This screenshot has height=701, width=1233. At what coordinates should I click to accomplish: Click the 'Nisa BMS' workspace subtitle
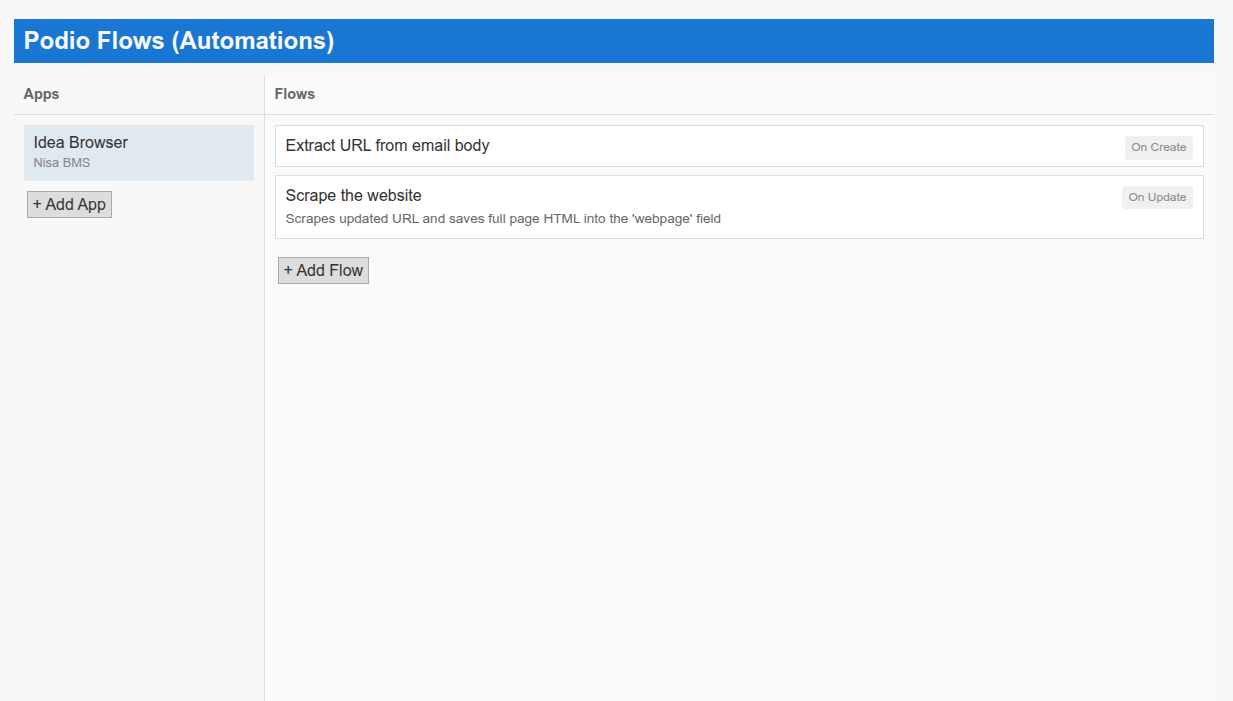(x=62, y=163)
